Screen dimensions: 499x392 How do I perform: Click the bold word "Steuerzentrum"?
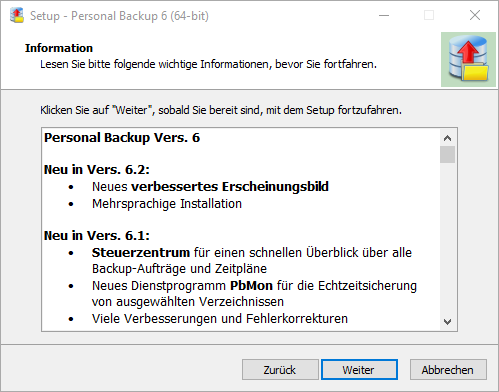(141, 253)
